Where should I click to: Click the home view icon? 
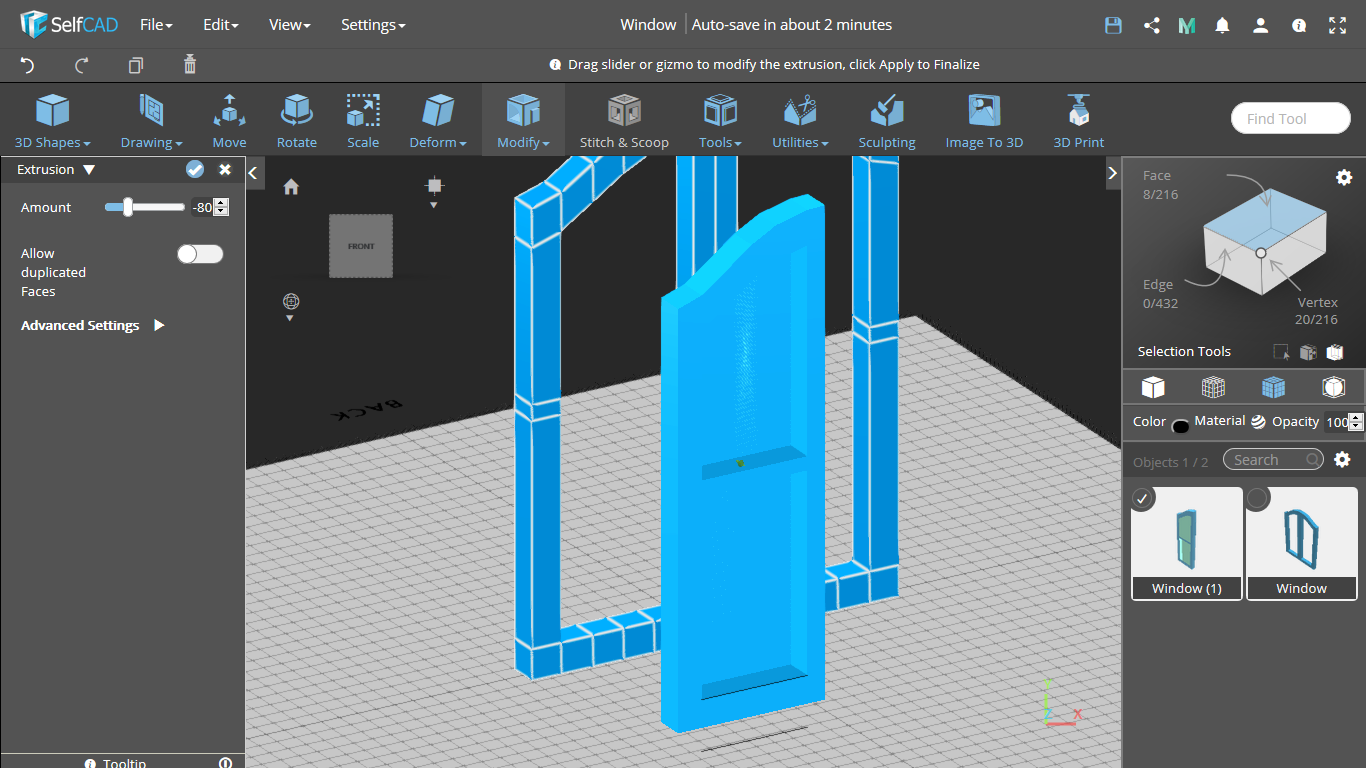coord(291,187)
